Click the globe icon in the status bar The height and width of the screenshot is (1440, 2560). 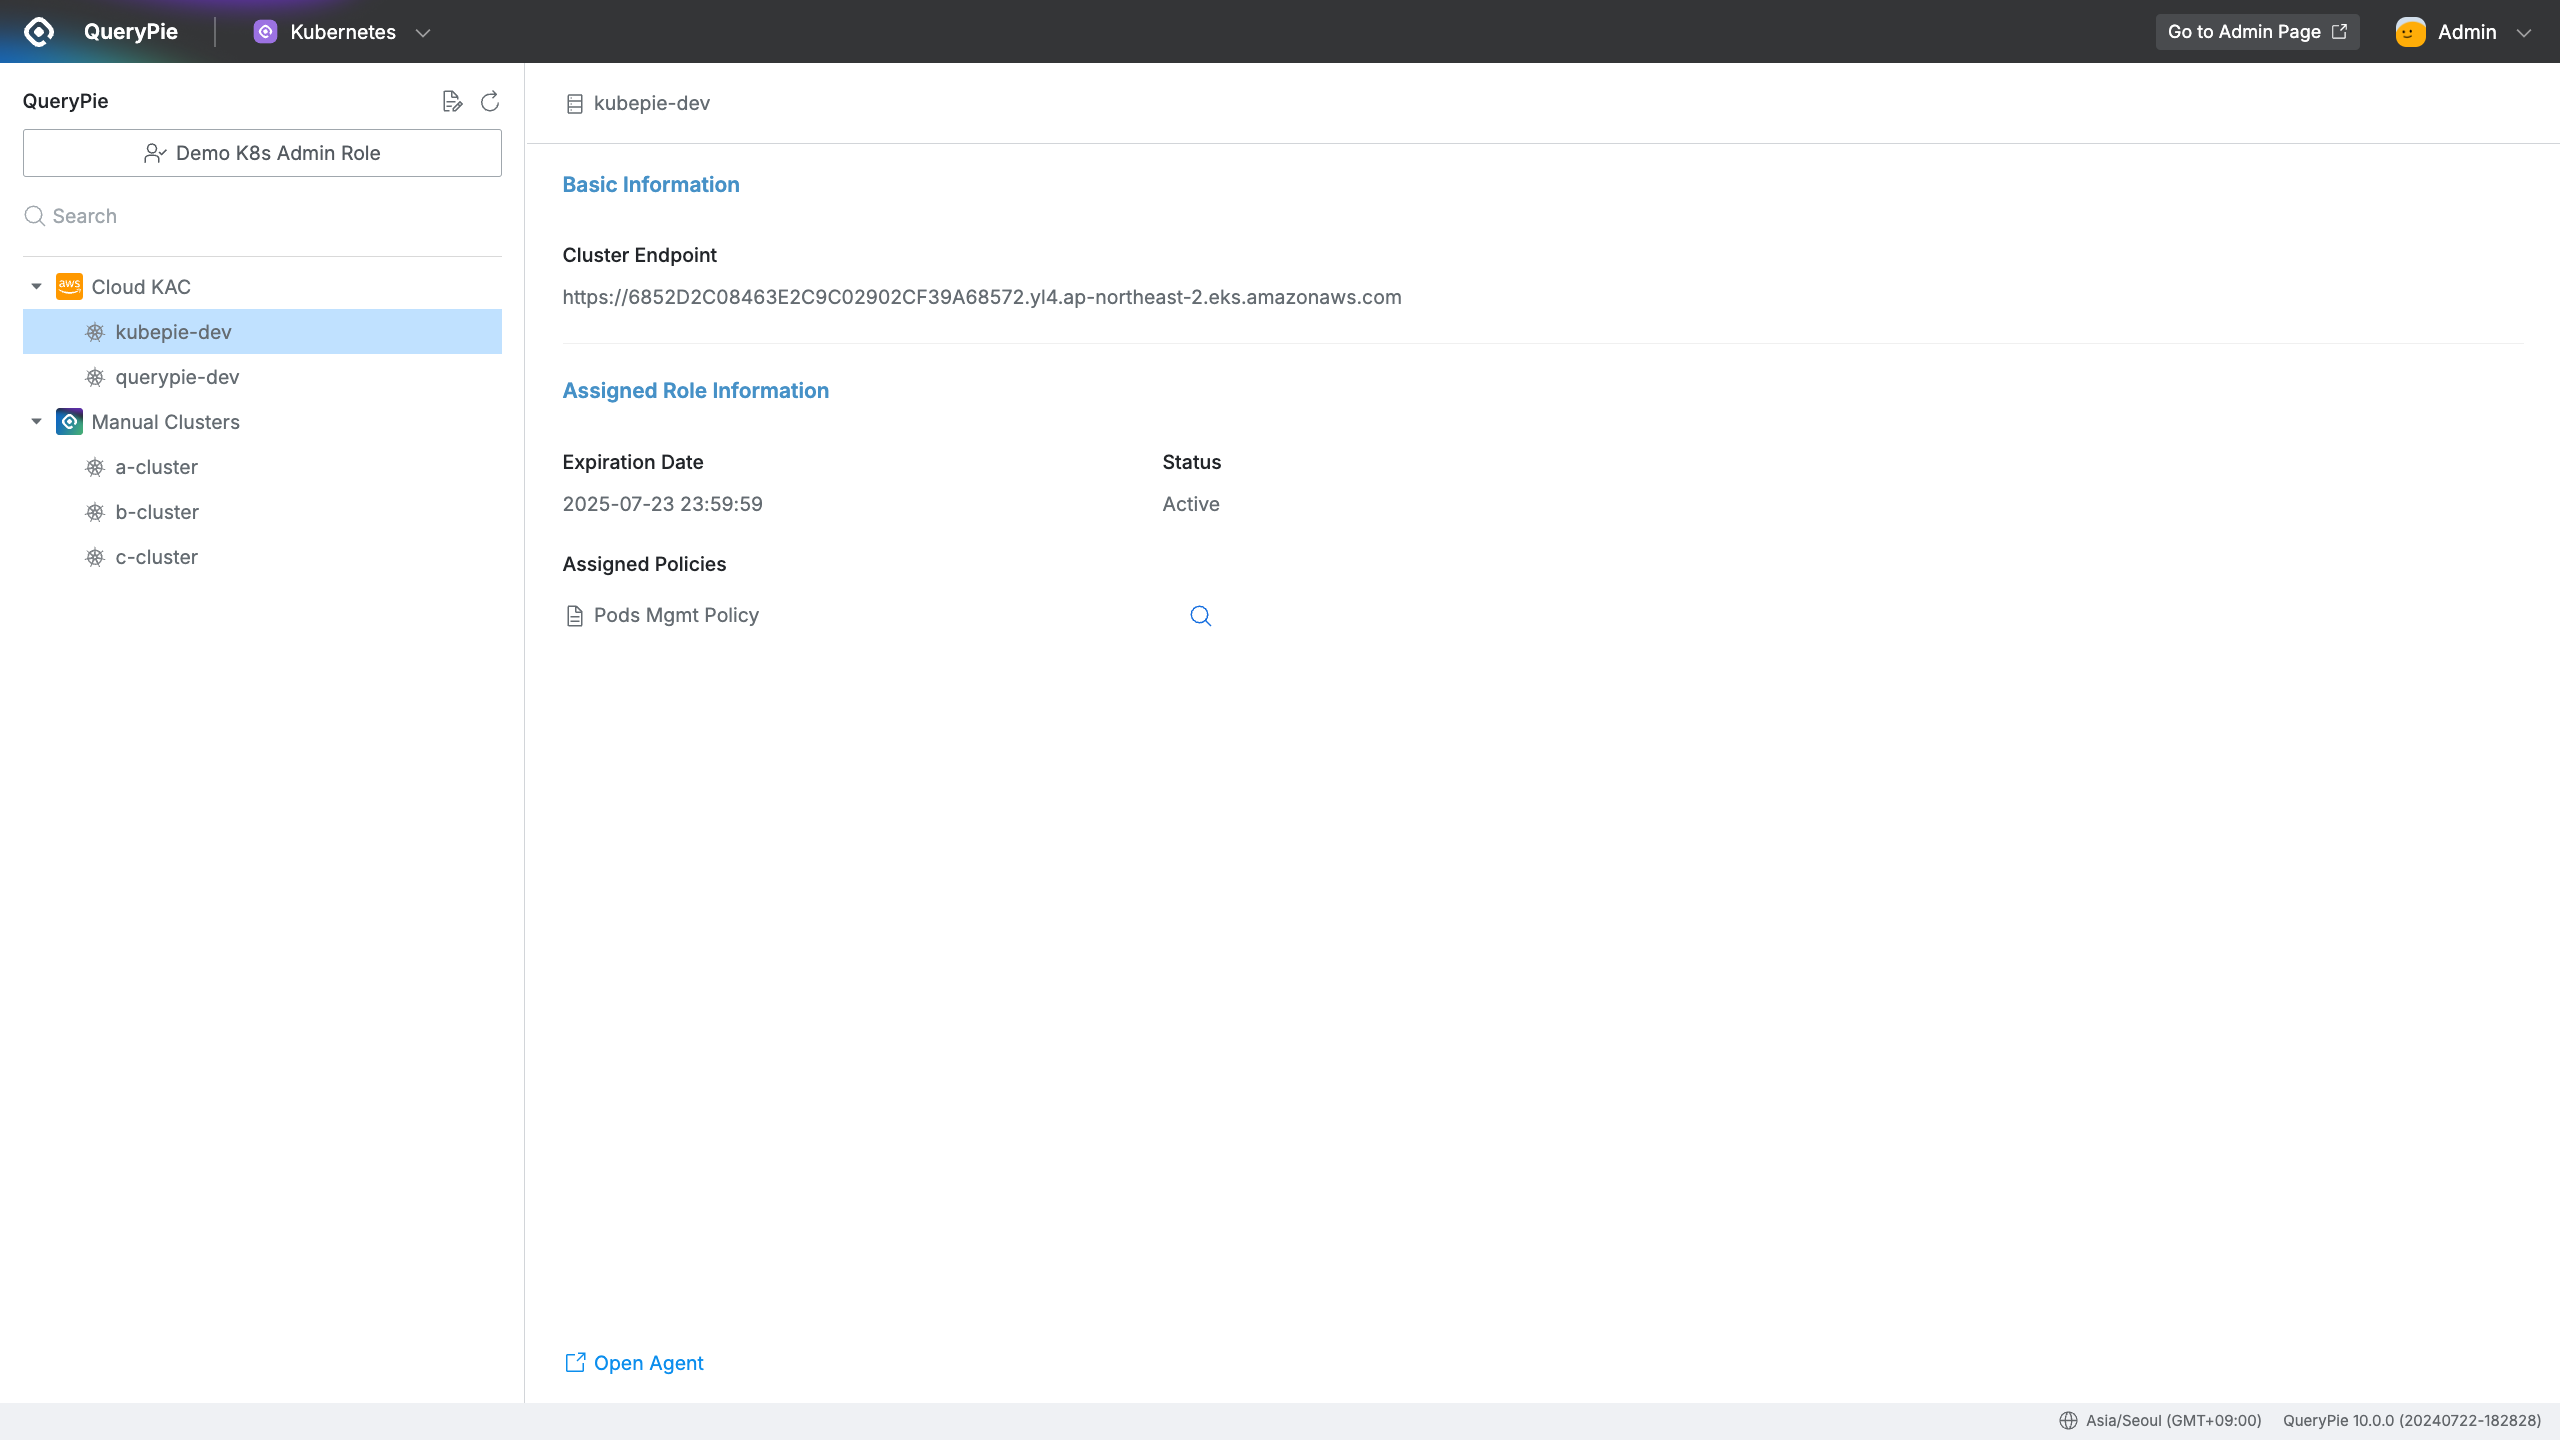[2069, 1420]
